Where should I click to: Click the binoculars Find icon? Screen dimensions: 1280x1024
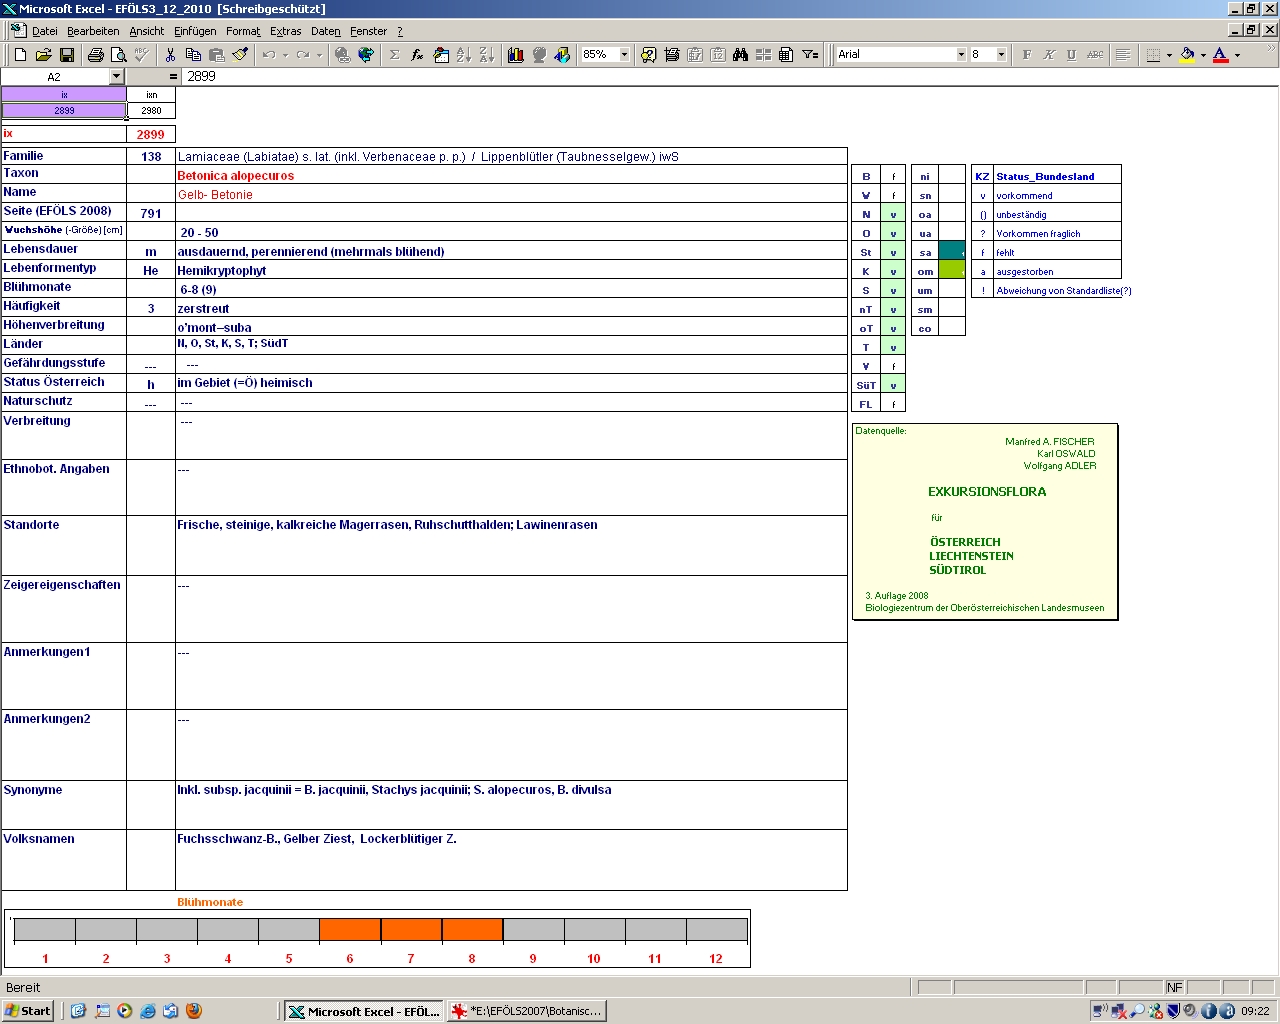[740, 55]
